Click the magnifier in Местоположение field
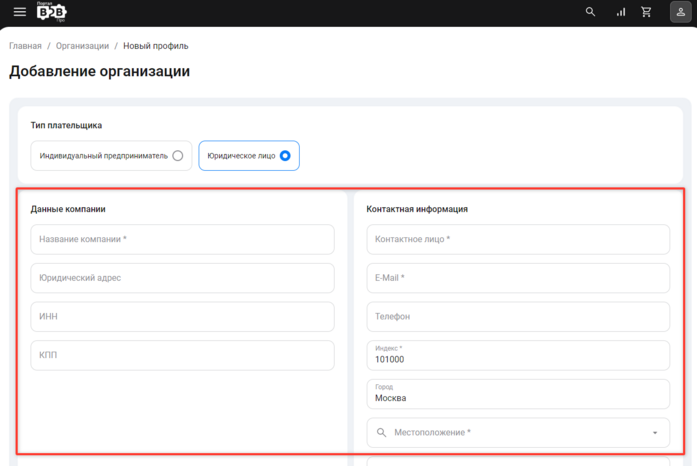697x466 pixels. [x=381, y=432]
